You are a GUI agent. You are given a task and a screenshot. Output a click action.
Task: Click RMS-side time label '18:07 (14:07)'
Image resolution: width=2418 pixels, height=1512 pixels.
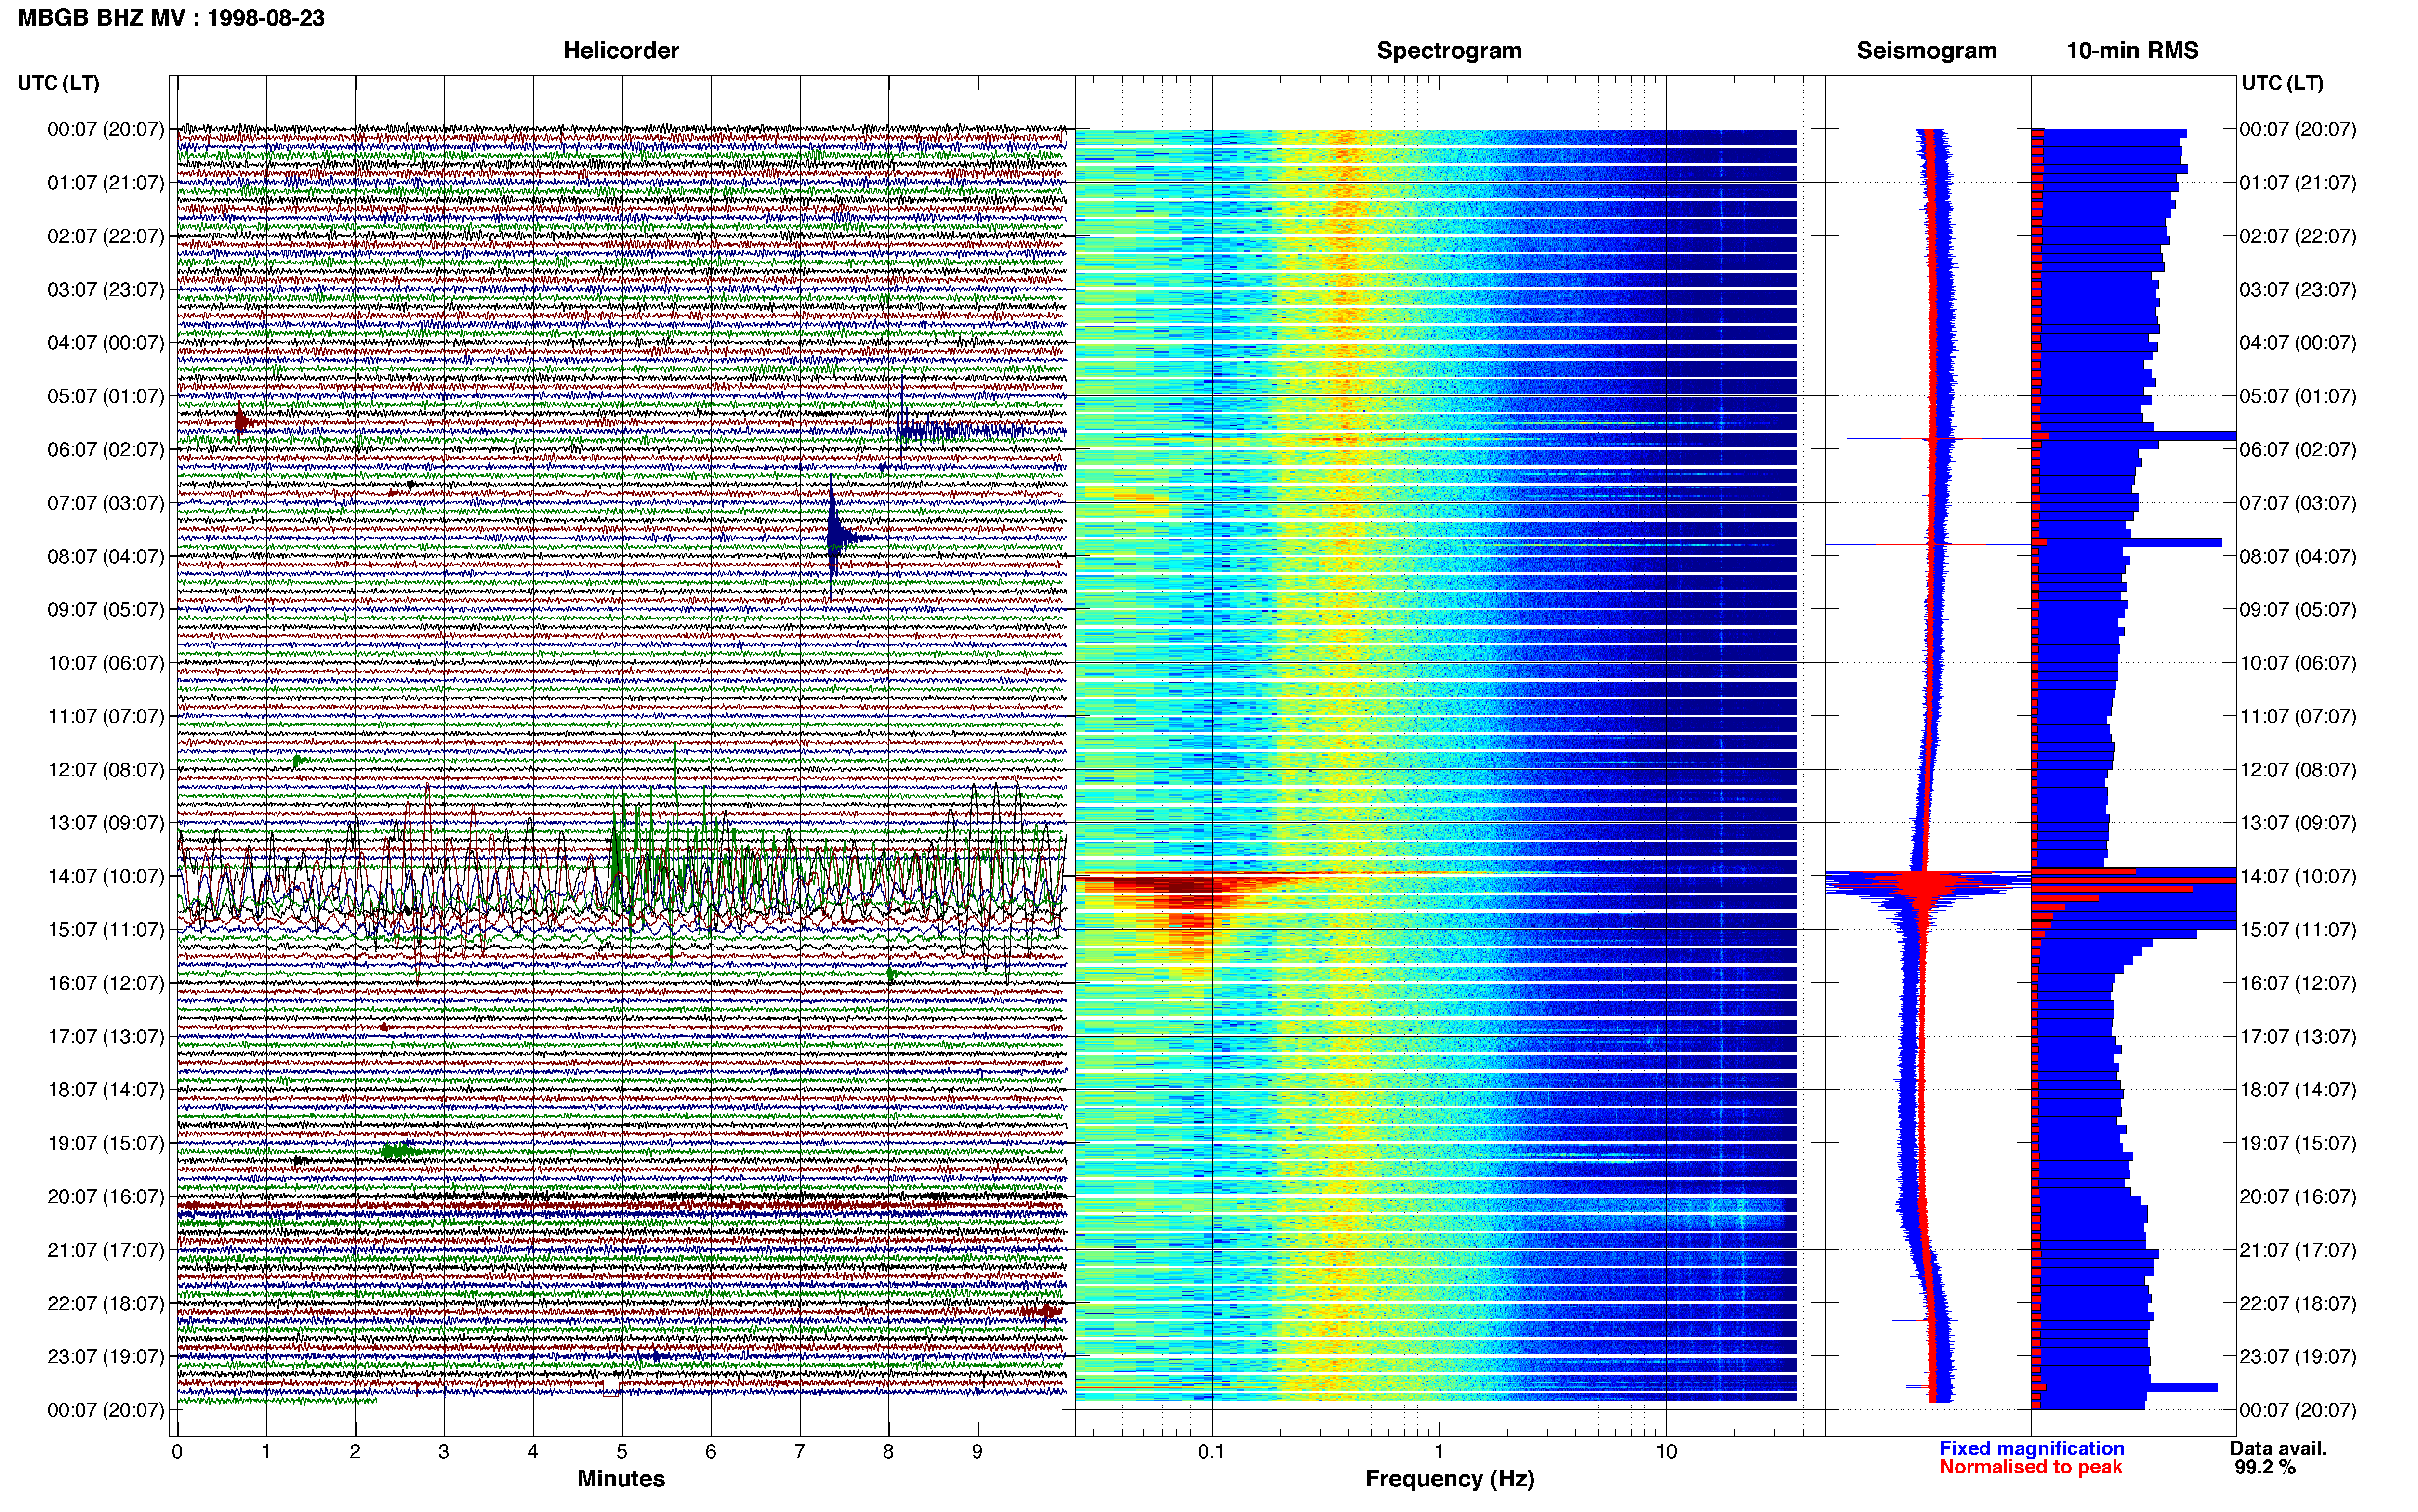pyautogui.click(x=2298, y=1090)
